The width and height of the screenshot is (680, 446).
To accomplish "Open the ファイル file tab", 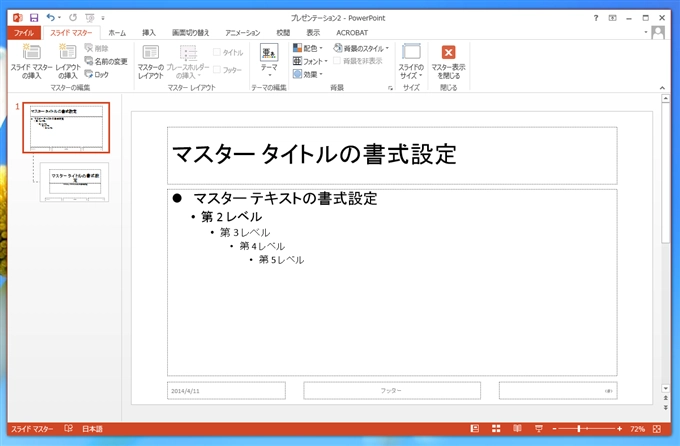I will coord(24,33).
